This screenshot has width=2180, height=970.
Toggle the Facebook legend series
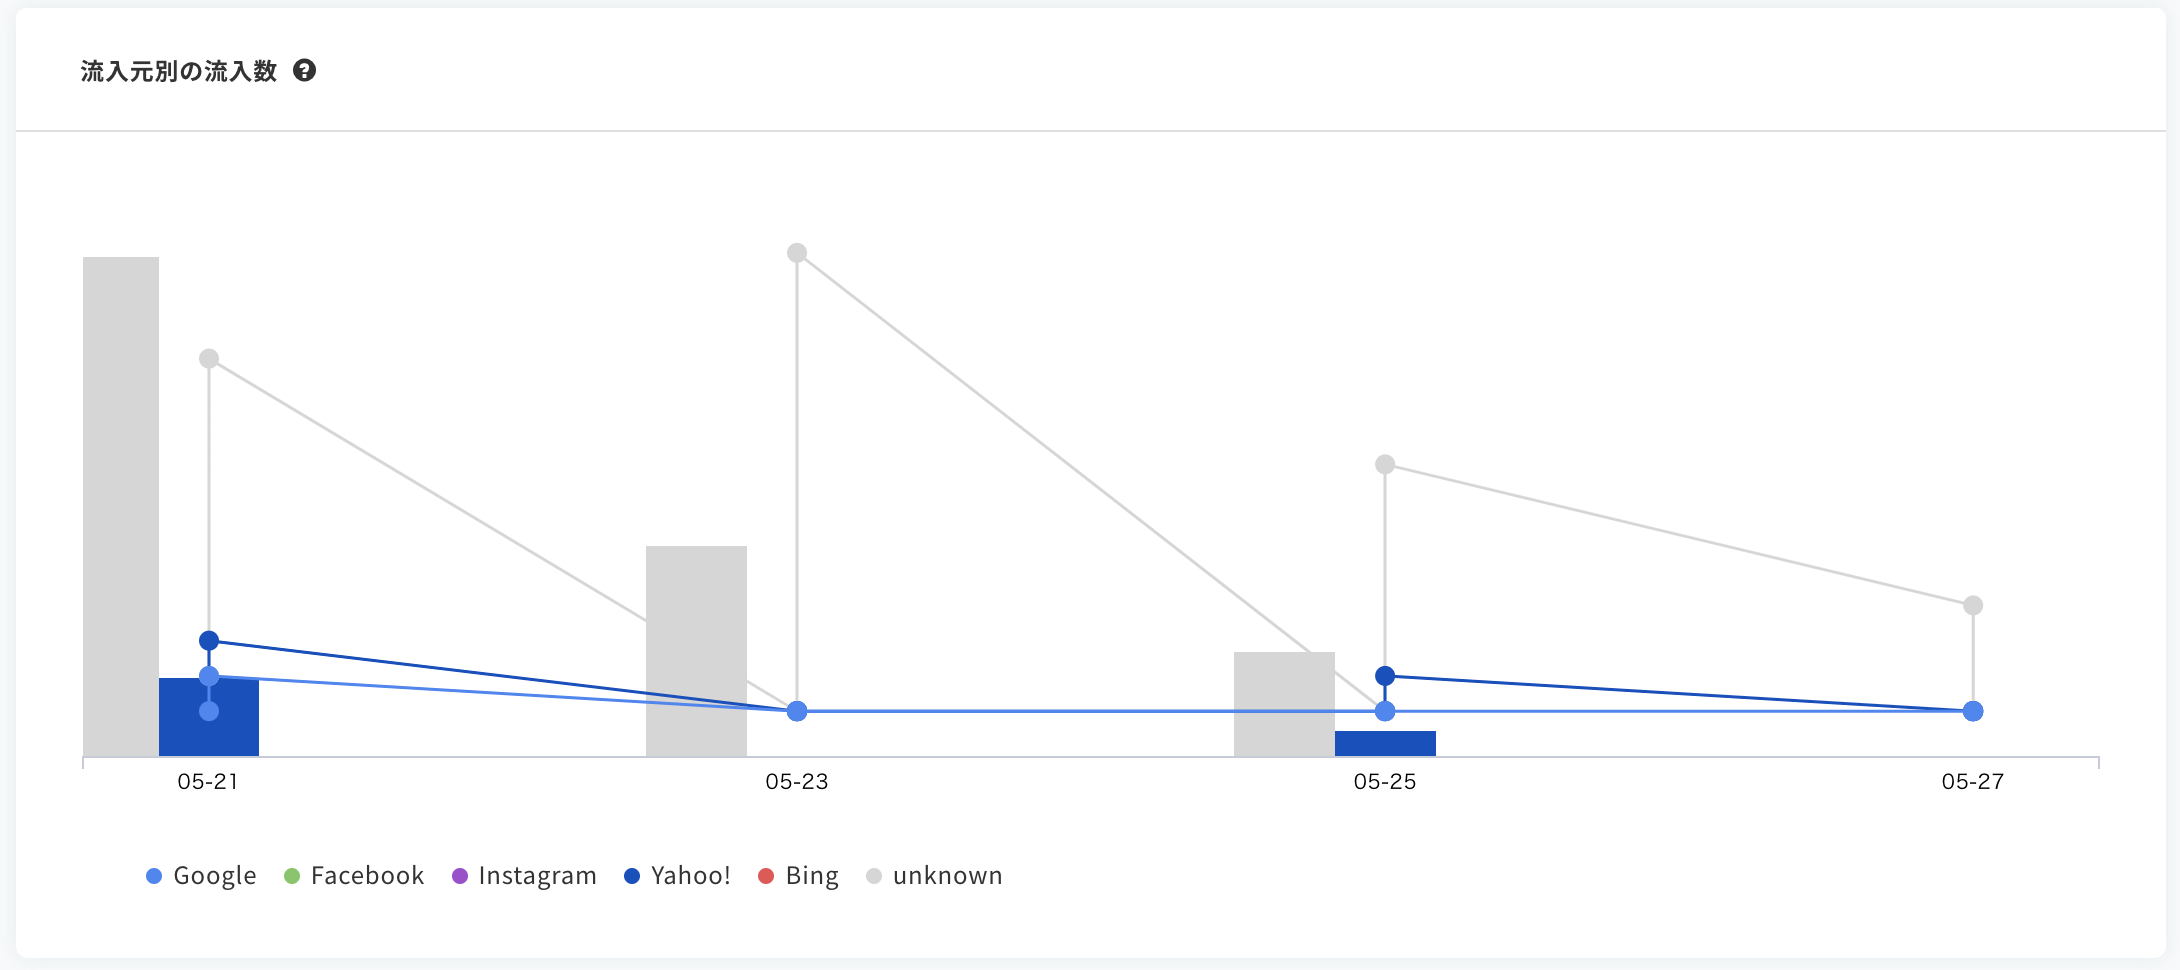point(354,876)
